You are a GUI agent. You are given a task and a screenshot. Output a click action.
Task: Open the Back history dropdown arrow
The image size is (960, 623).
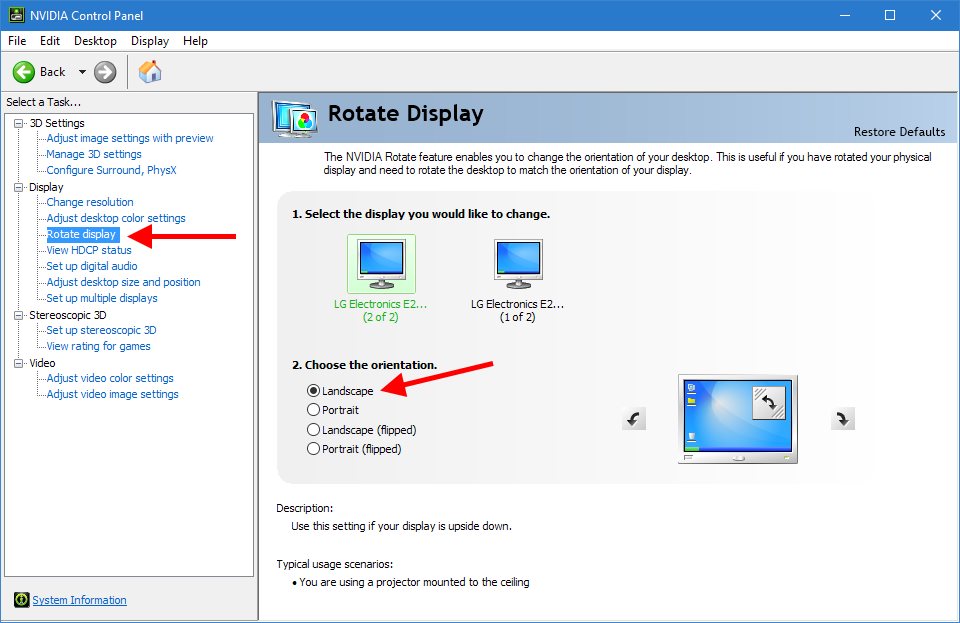point(82,72)
